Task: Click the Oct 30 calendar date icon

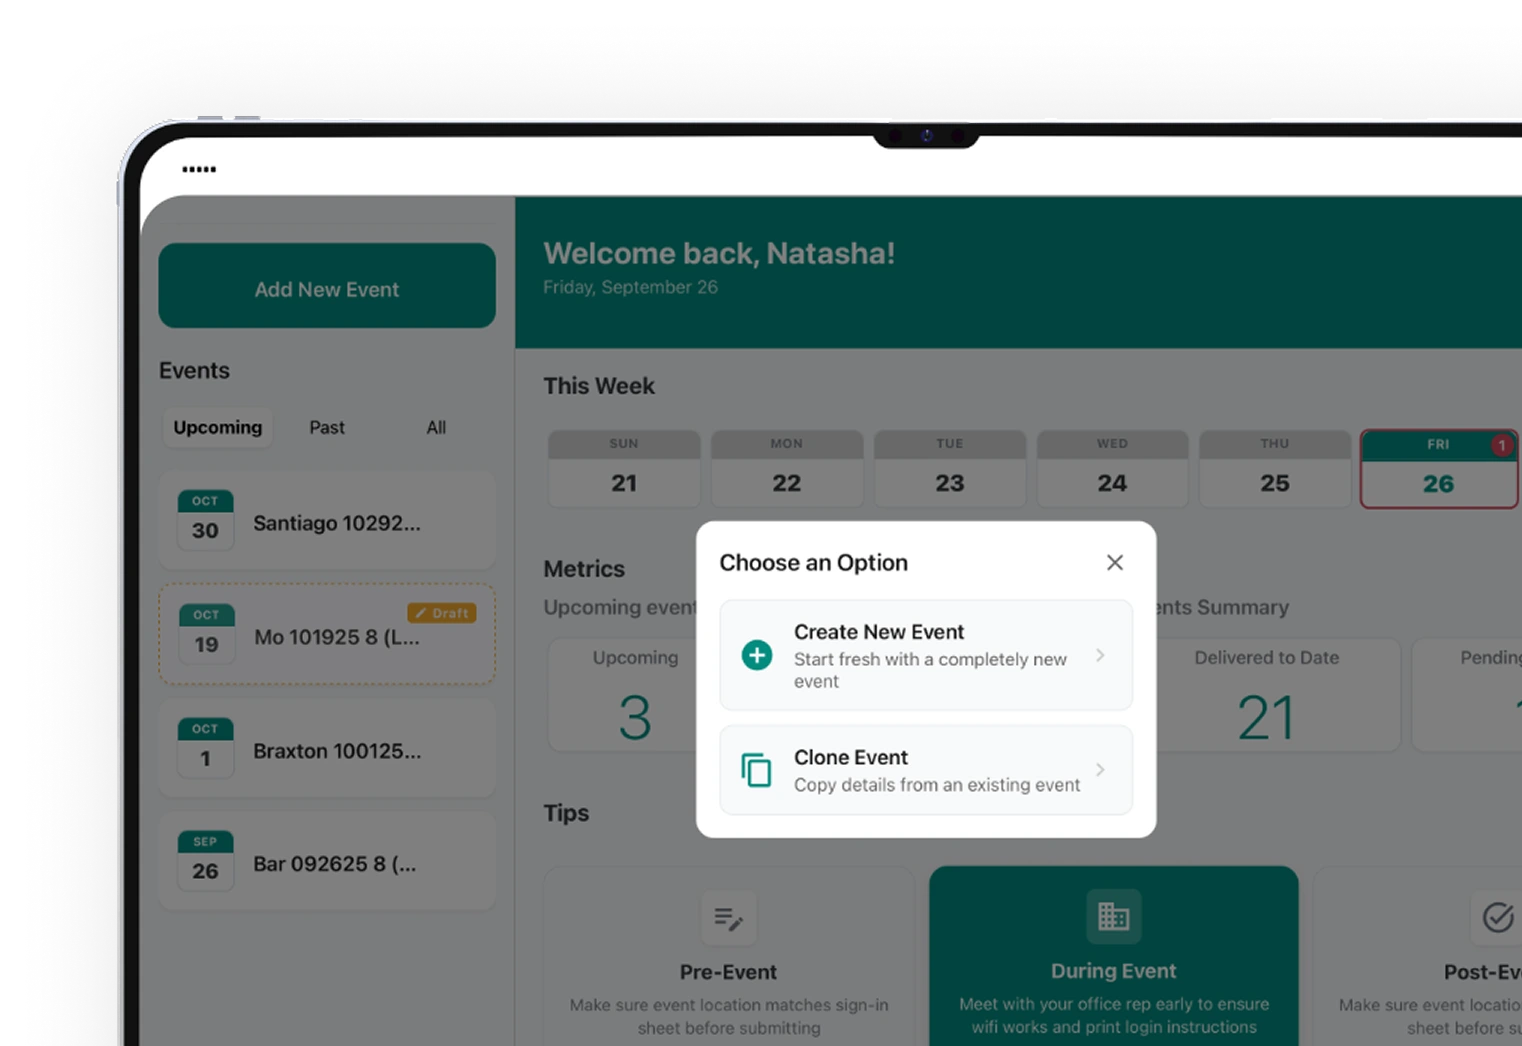Action: [x=205, y=520]
